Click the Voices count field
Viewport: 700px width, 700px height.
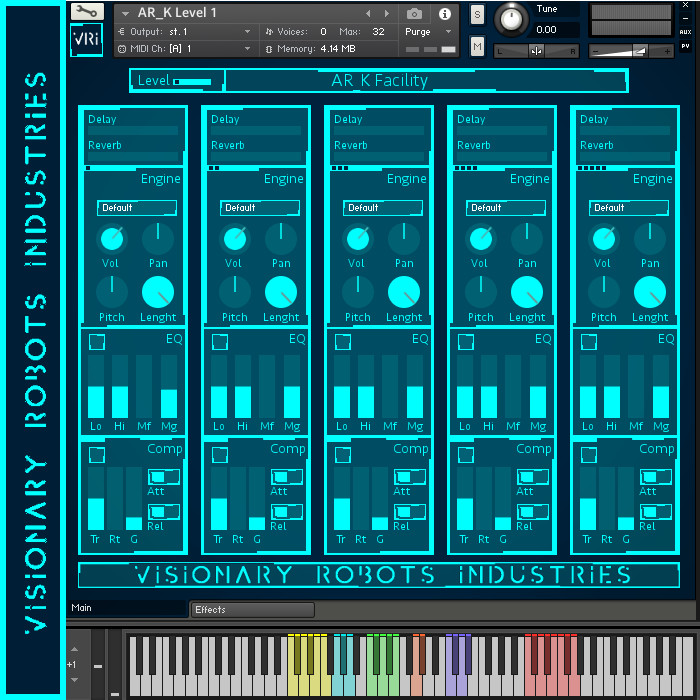323,32
